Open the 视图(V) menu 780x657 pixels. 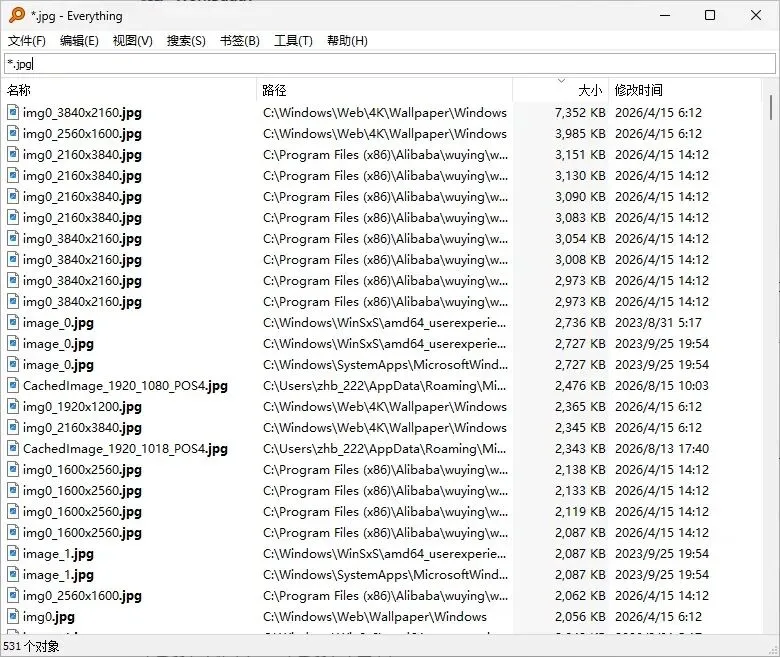(x=132, y=41)
